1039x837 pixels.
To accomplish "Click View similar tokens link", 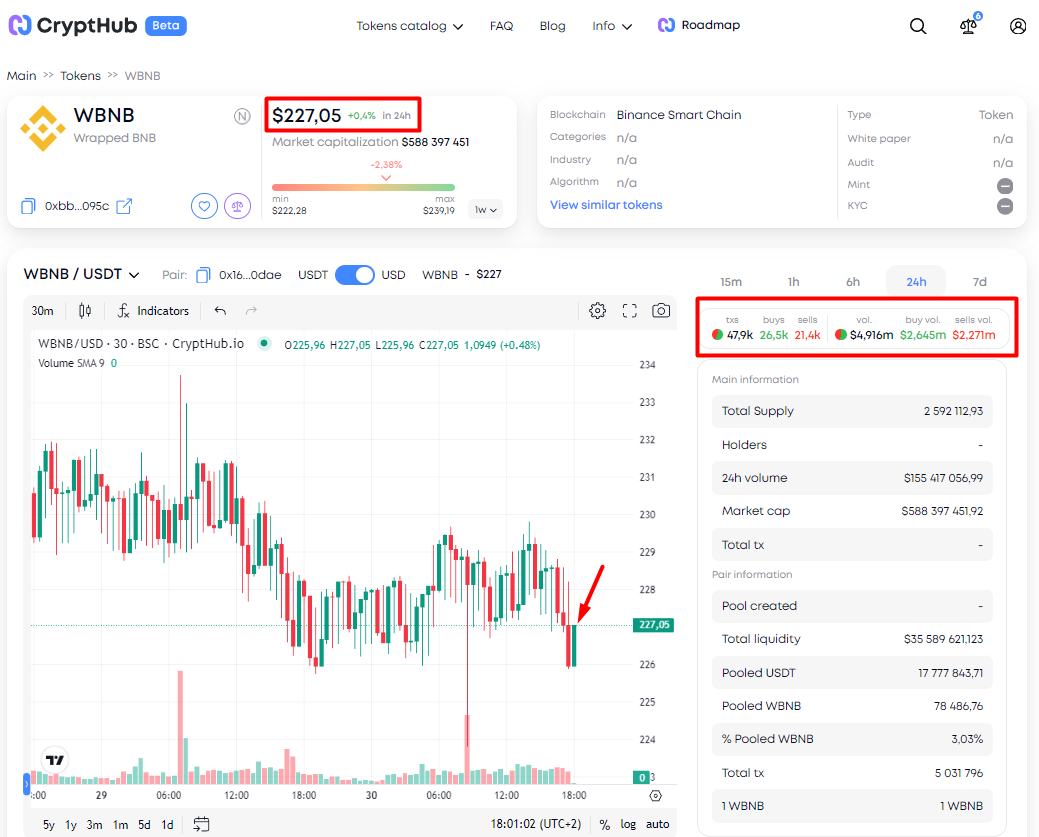I will (606, 205).
